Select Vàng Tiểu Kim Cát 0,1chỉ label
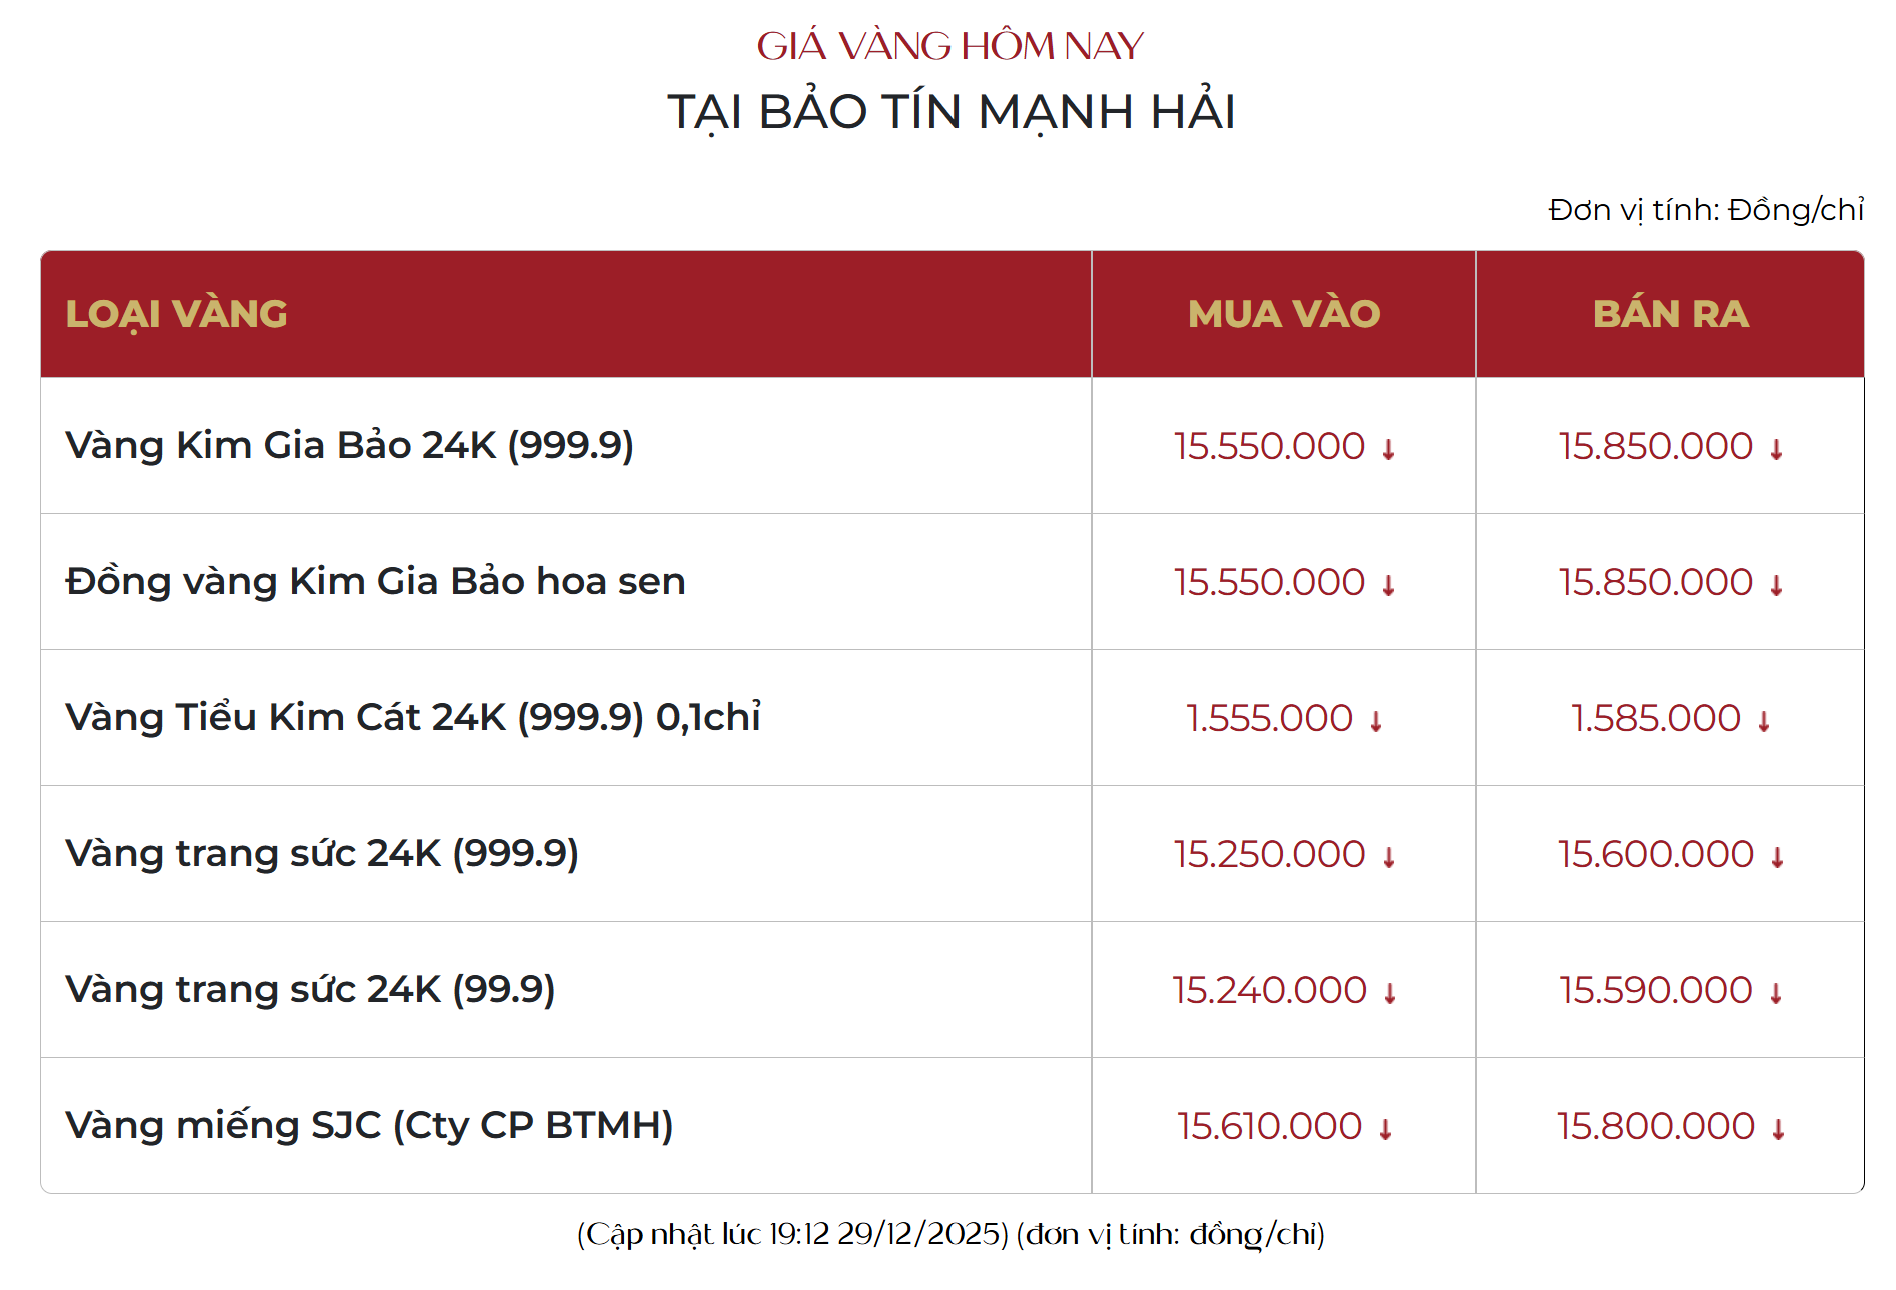1896x1290 pixels. 412,718
